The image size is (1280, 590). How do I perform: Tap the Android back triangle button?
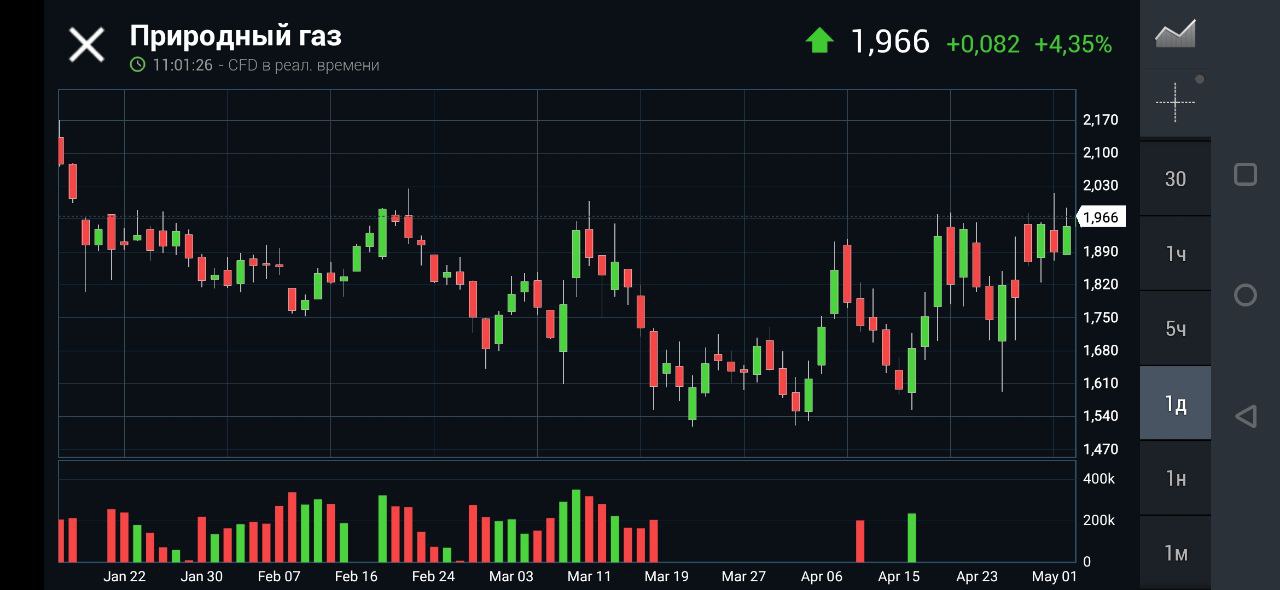[1245, 416]
